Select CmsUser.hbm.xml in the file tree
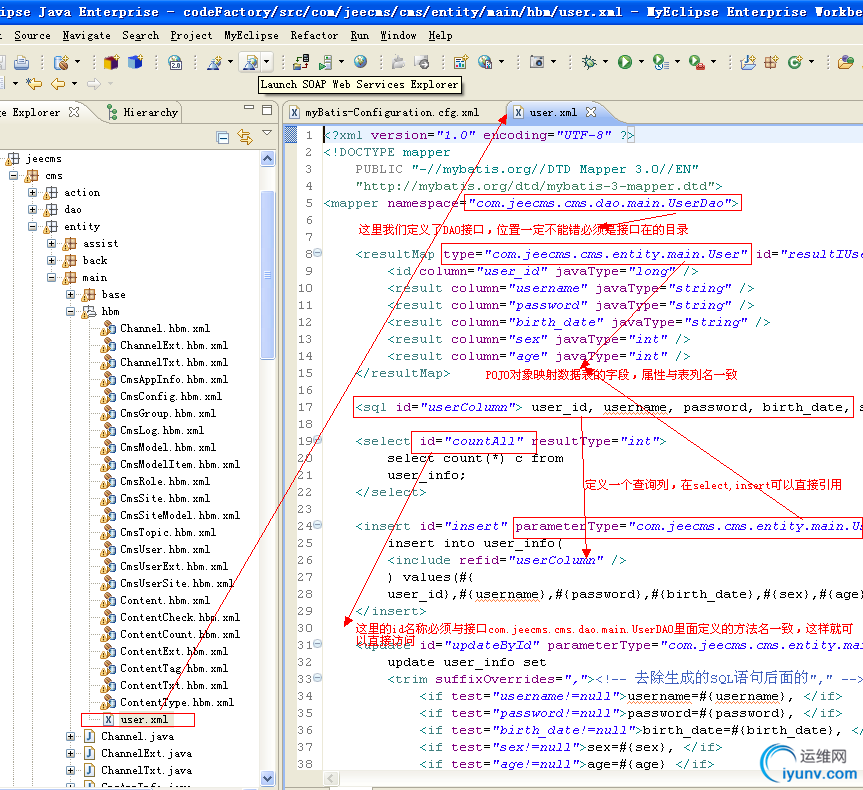 click(x=165, y=549)
